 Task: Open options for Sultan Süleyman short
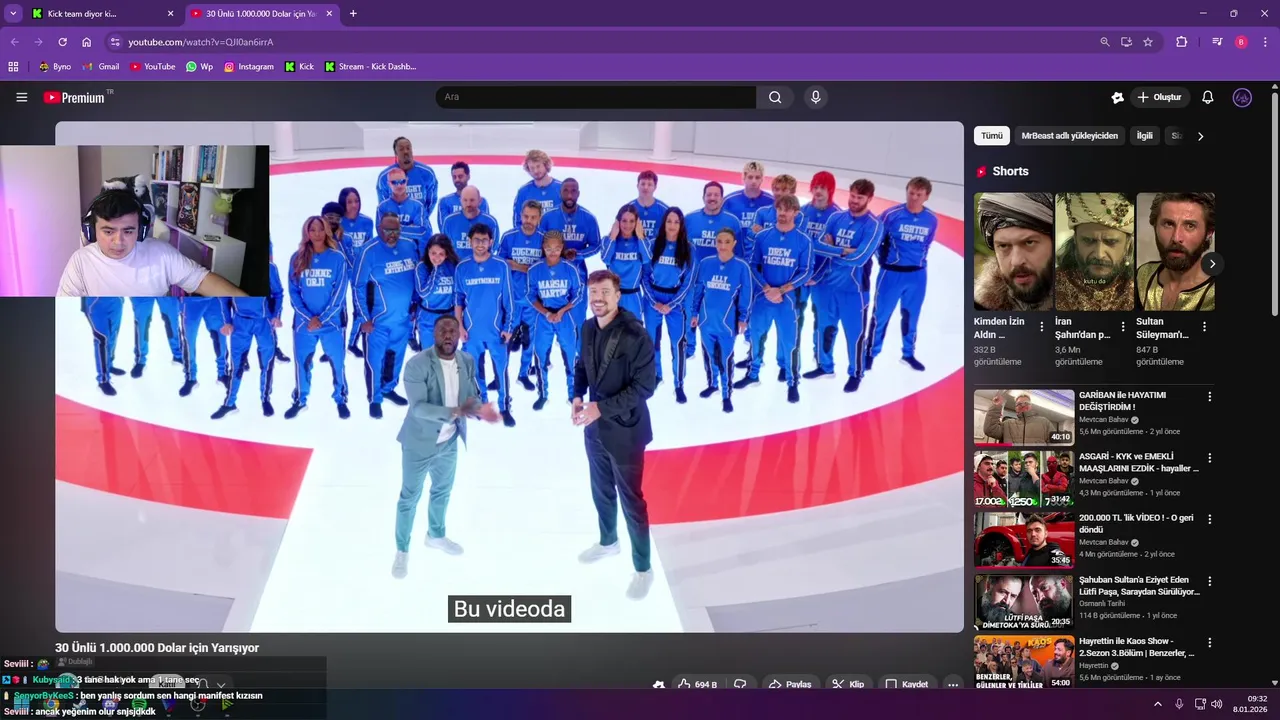[x=1204, y=327]
